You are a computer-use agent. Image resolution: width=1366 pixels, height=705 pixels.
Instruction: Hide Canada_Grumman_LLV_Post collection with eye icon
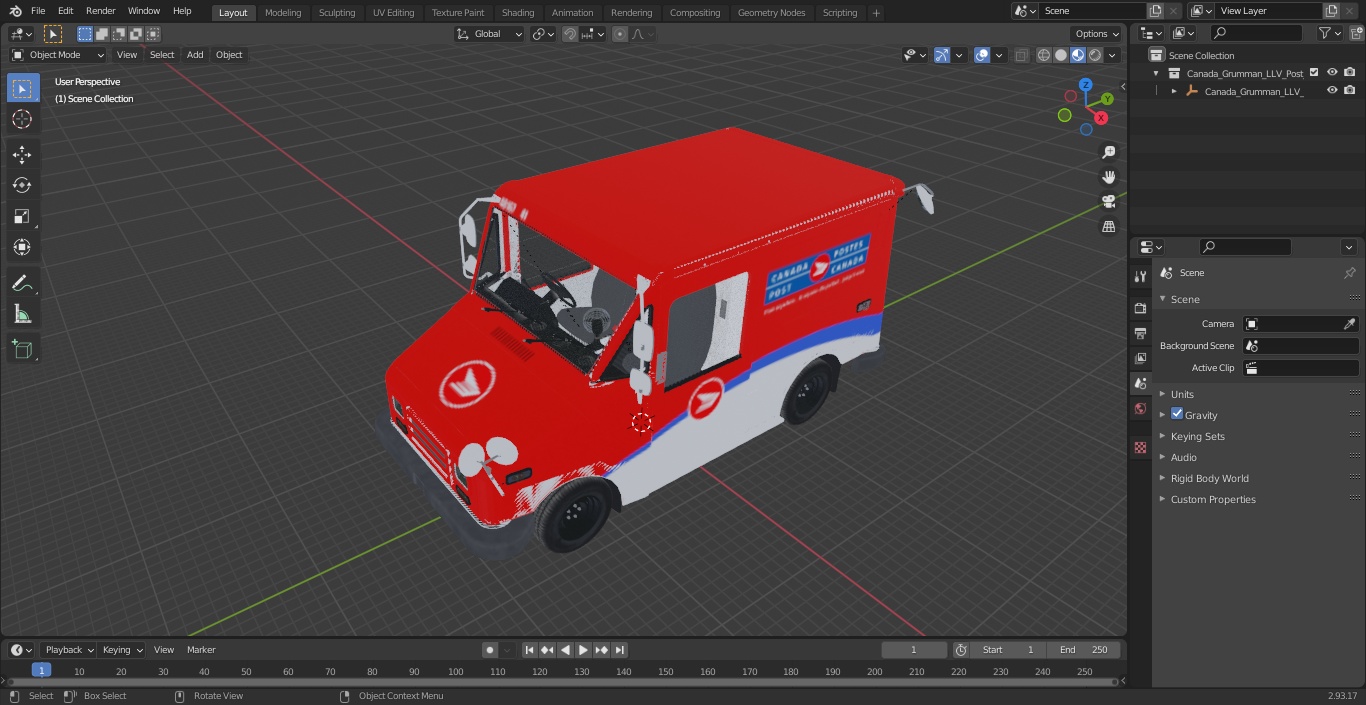coord(1332,73)
